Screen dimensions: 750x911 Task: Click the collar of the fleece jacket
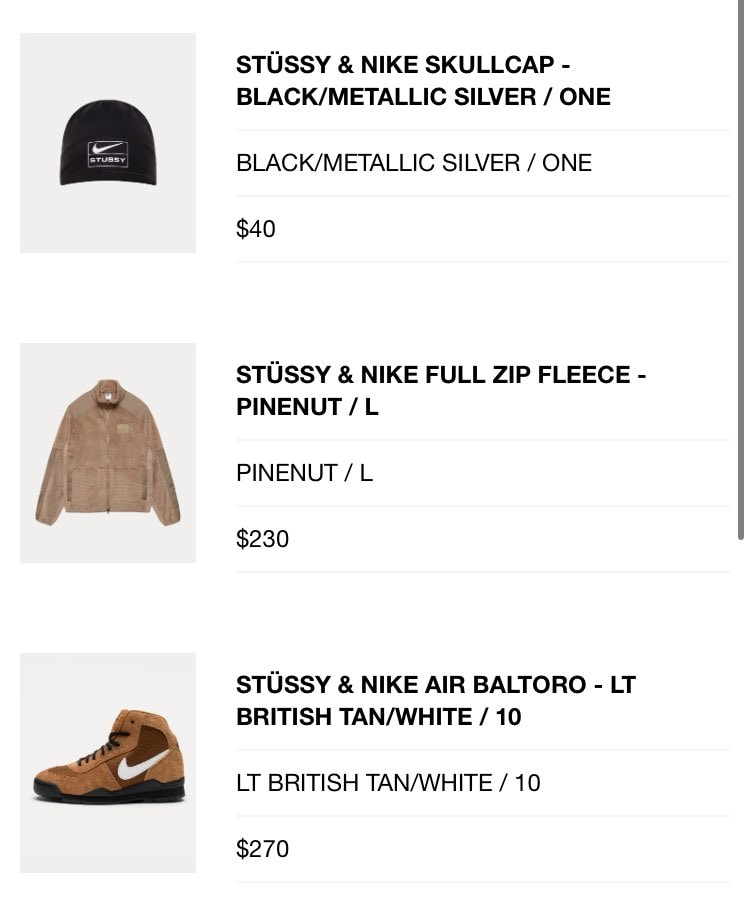coord(108,388)
